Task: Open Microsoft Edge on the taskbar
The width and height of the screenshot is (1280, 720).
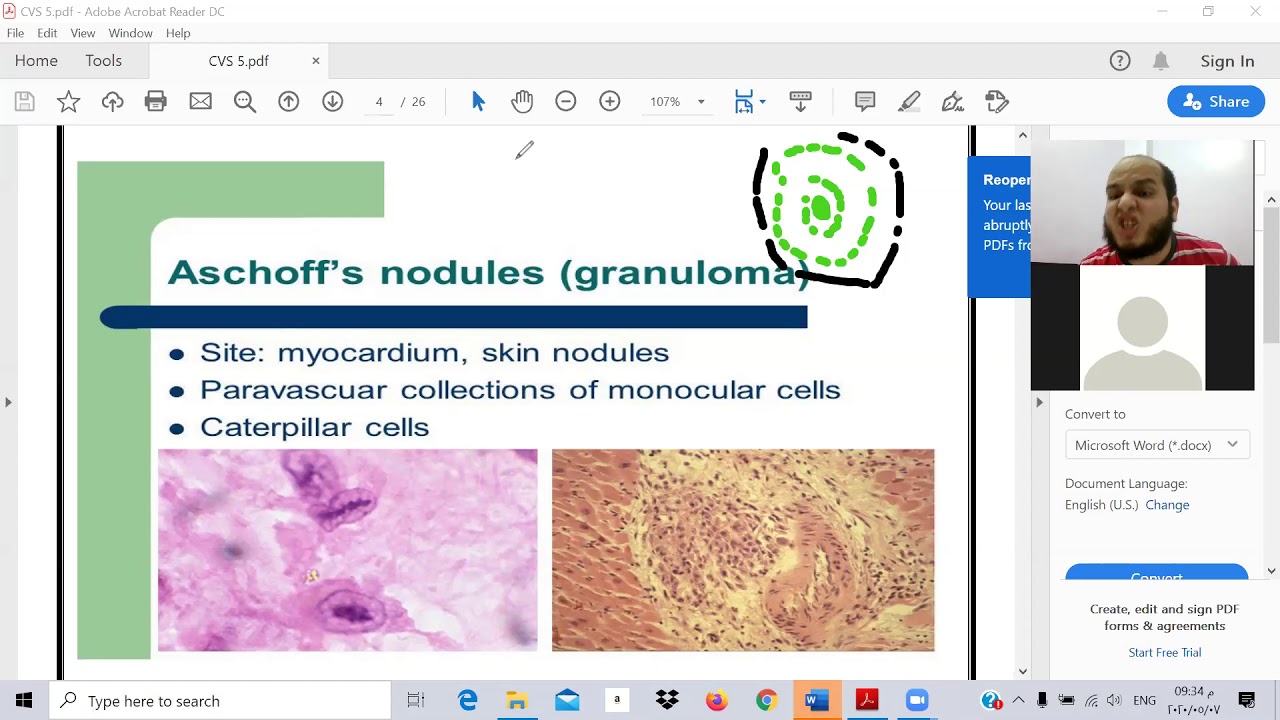Action: pyautogui.click(x=467, y=700)
